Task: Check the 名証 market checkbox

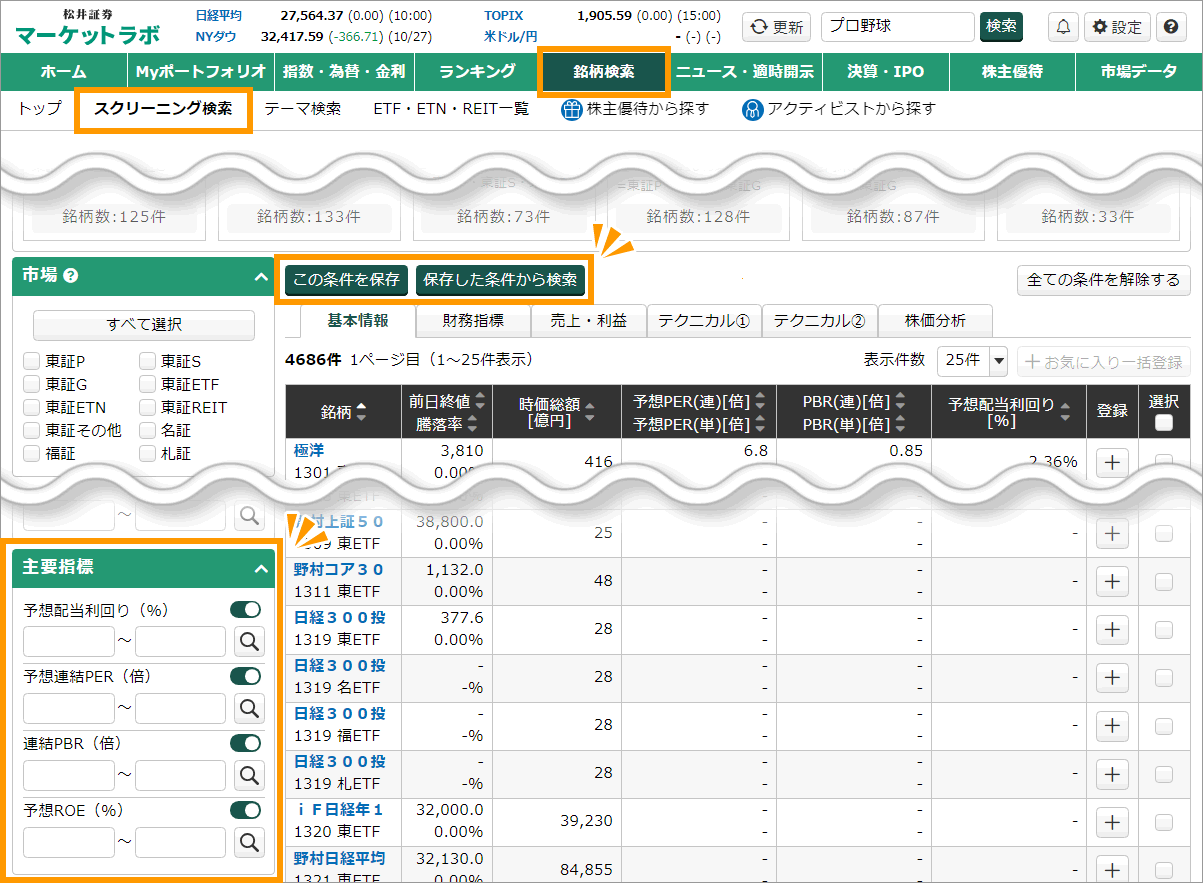Action: (147, 430)
